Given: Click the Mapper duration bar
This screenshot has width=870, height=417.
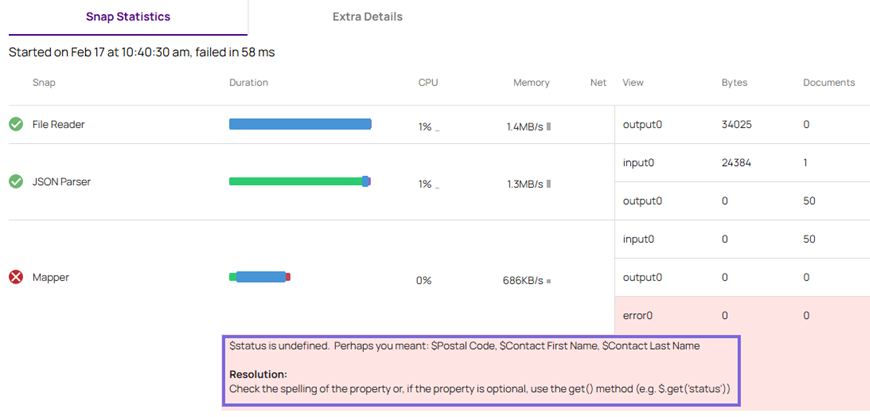Looking at the screenshot, I should 260,277.
